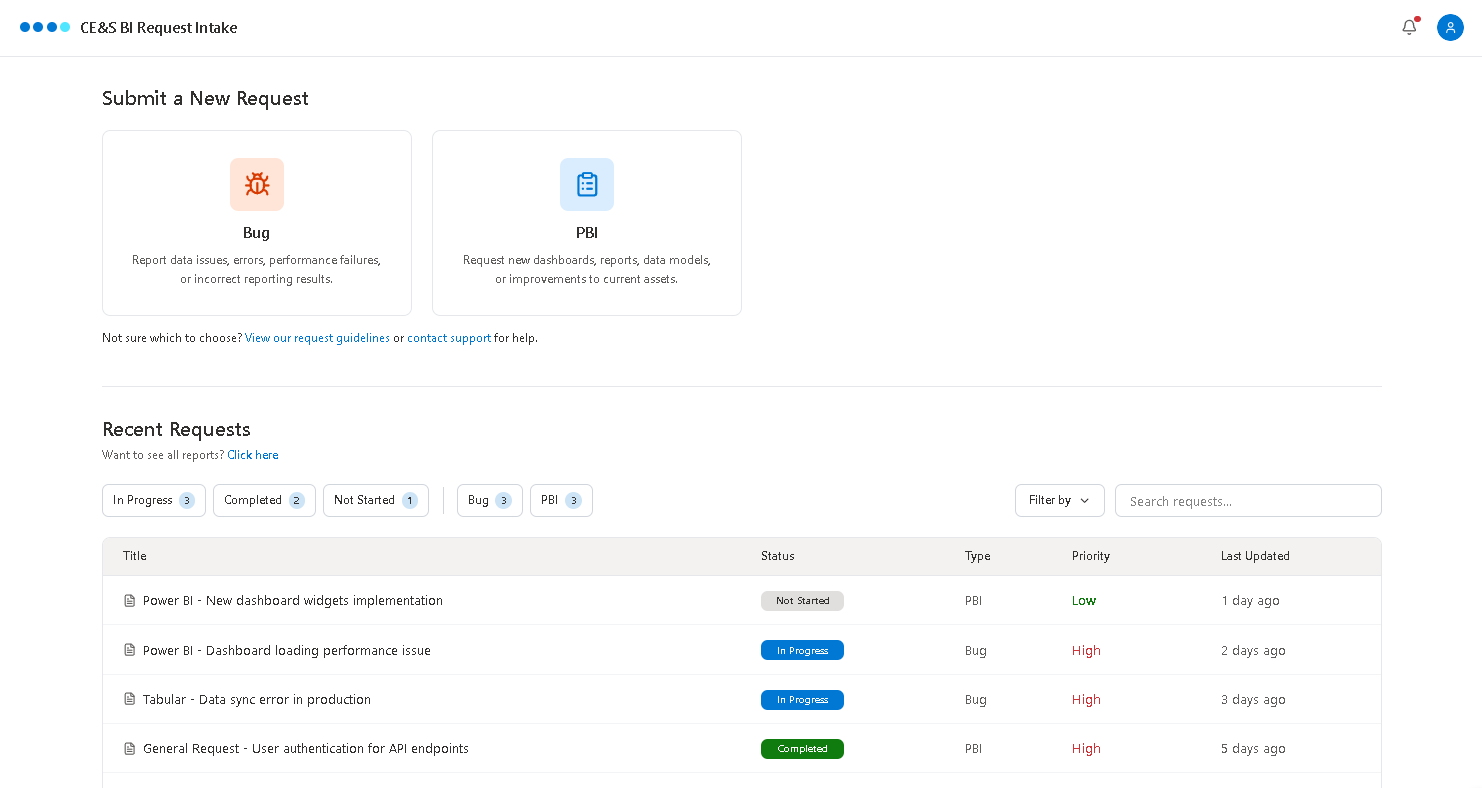Viewport: 1482px width, 788px height.
Task: Toggle the In Progress status filter
Action: click(x=154, y=500)
